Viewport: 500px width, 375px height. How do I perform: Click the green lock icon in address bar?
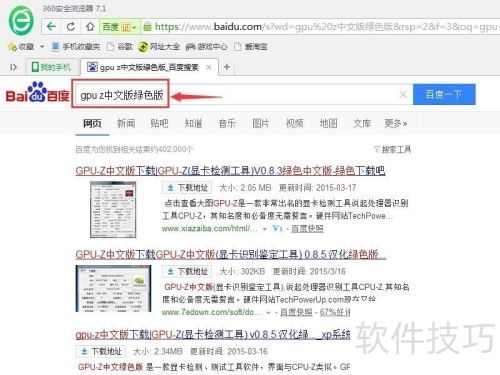[x=147, y=26]
